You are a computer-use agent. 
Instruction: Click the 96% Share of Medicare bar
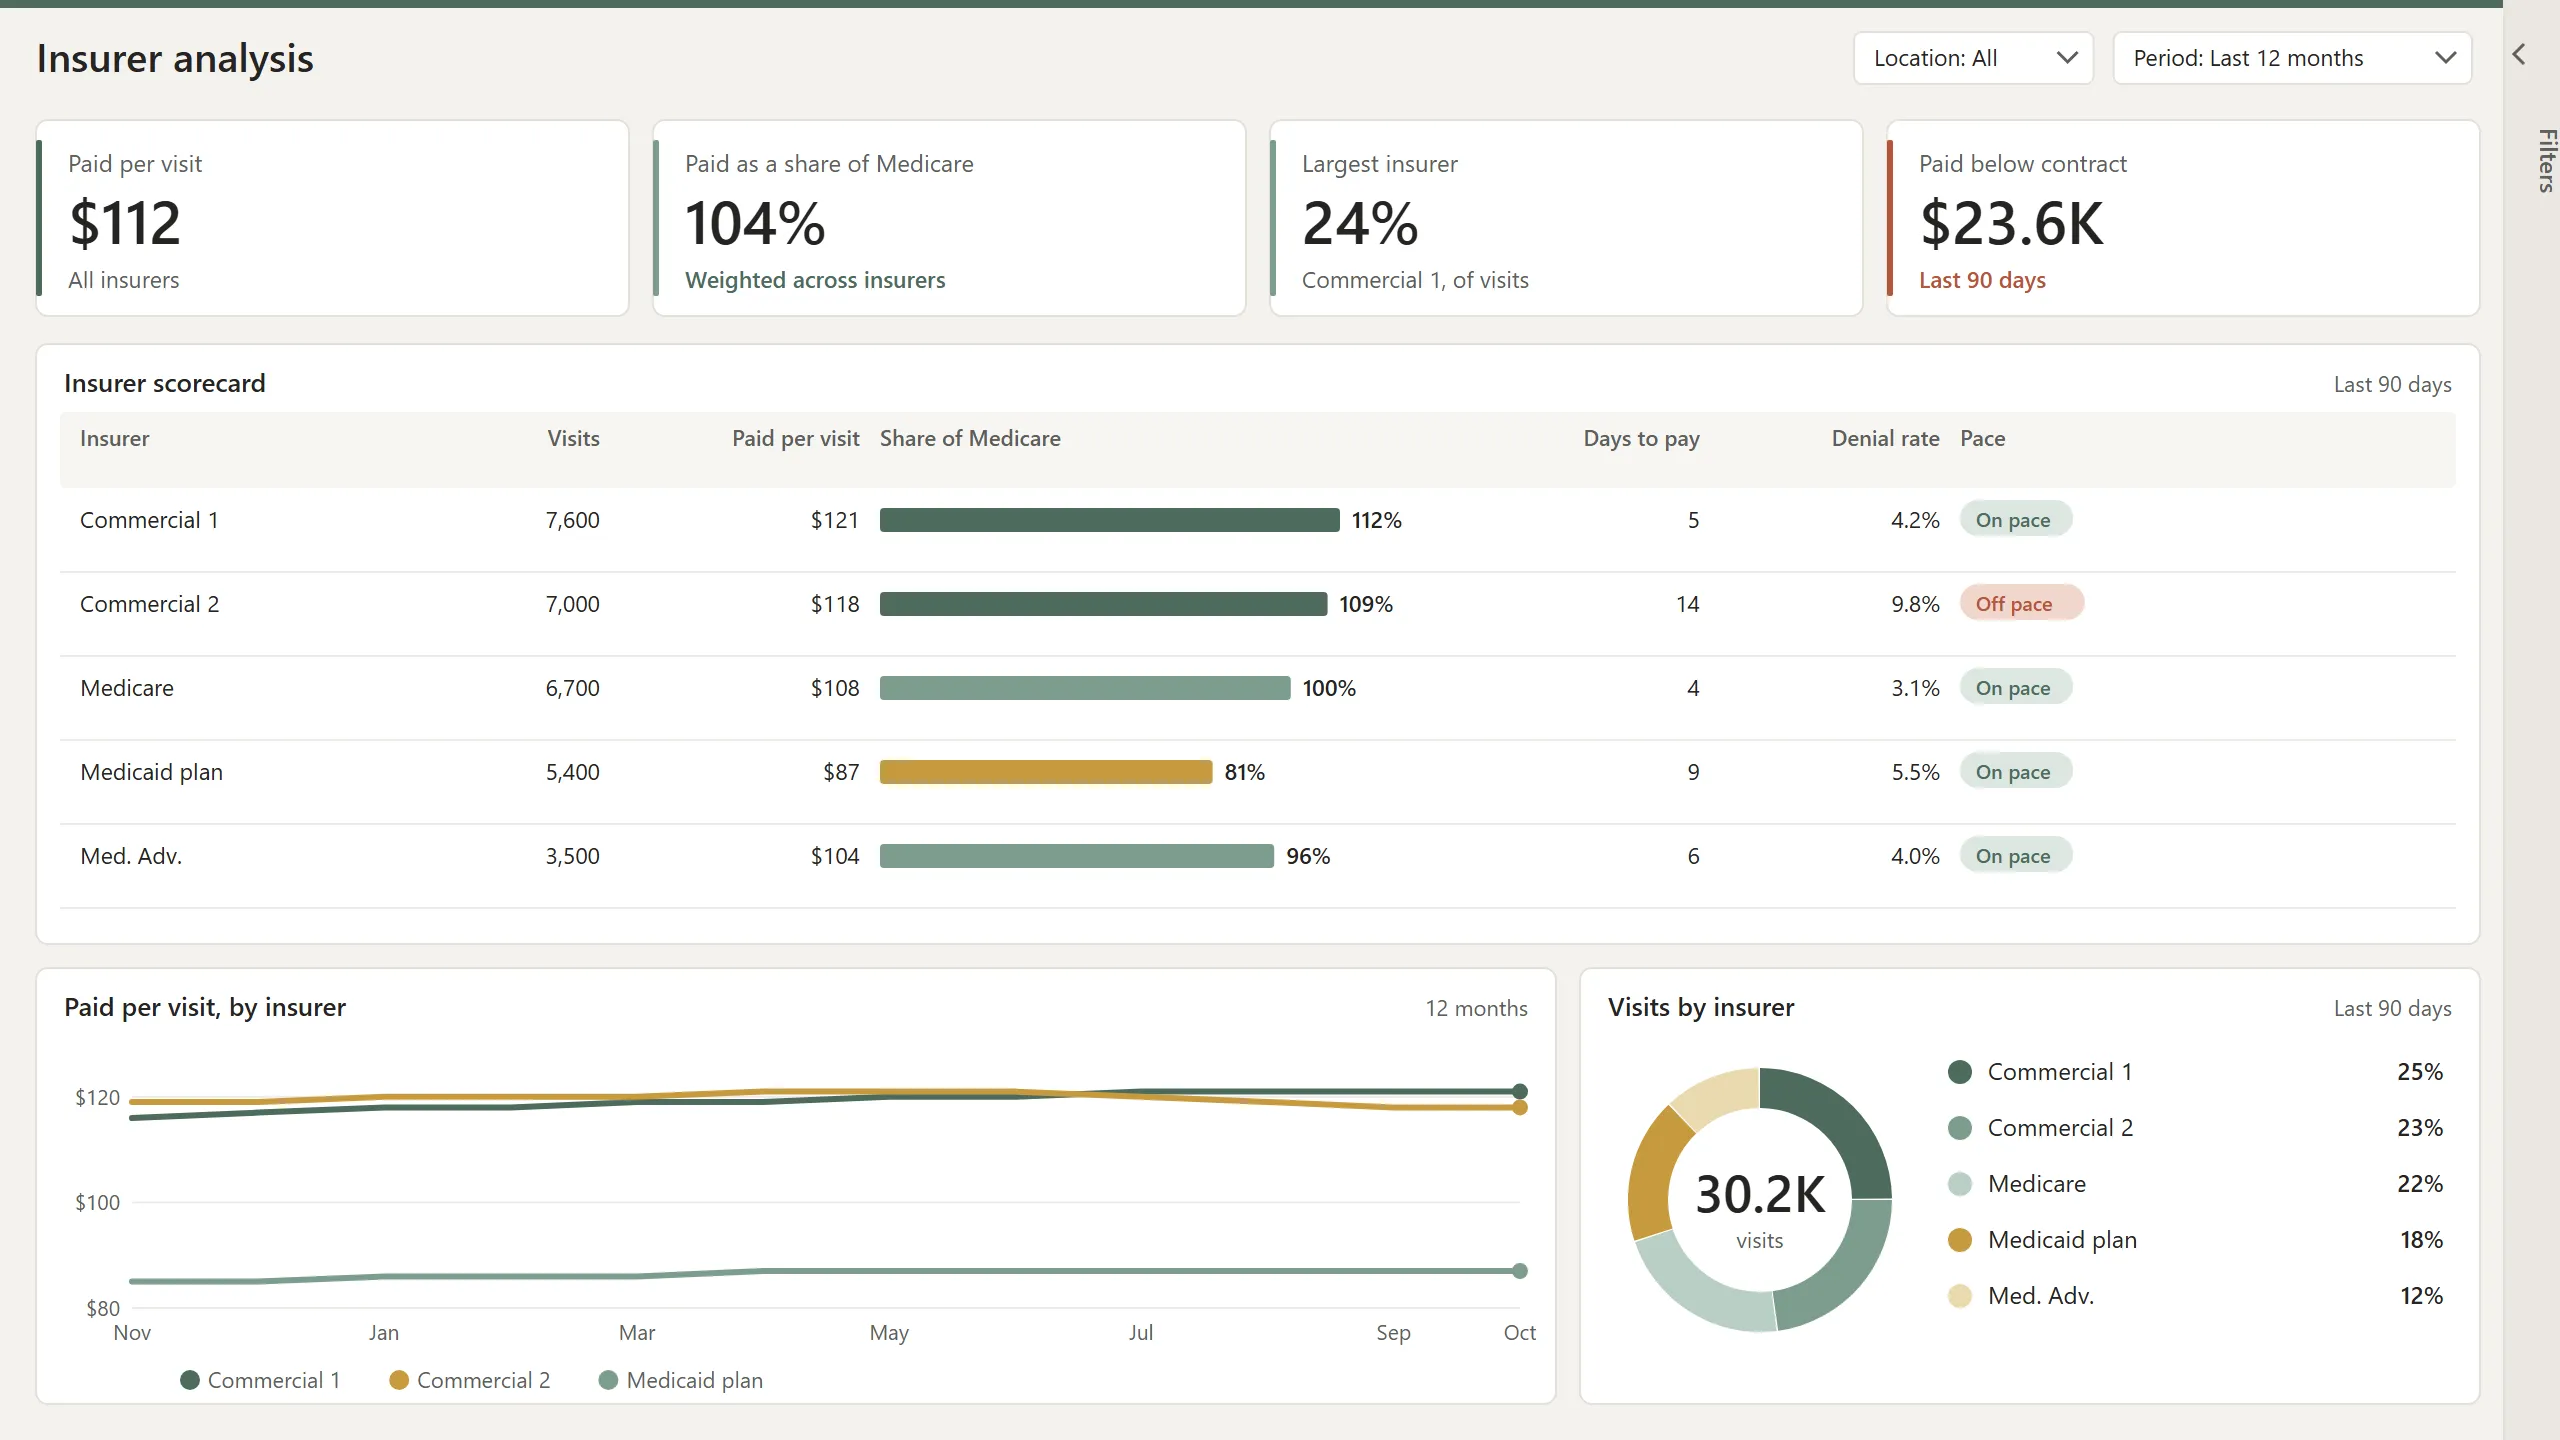(x=1077, y=856)
